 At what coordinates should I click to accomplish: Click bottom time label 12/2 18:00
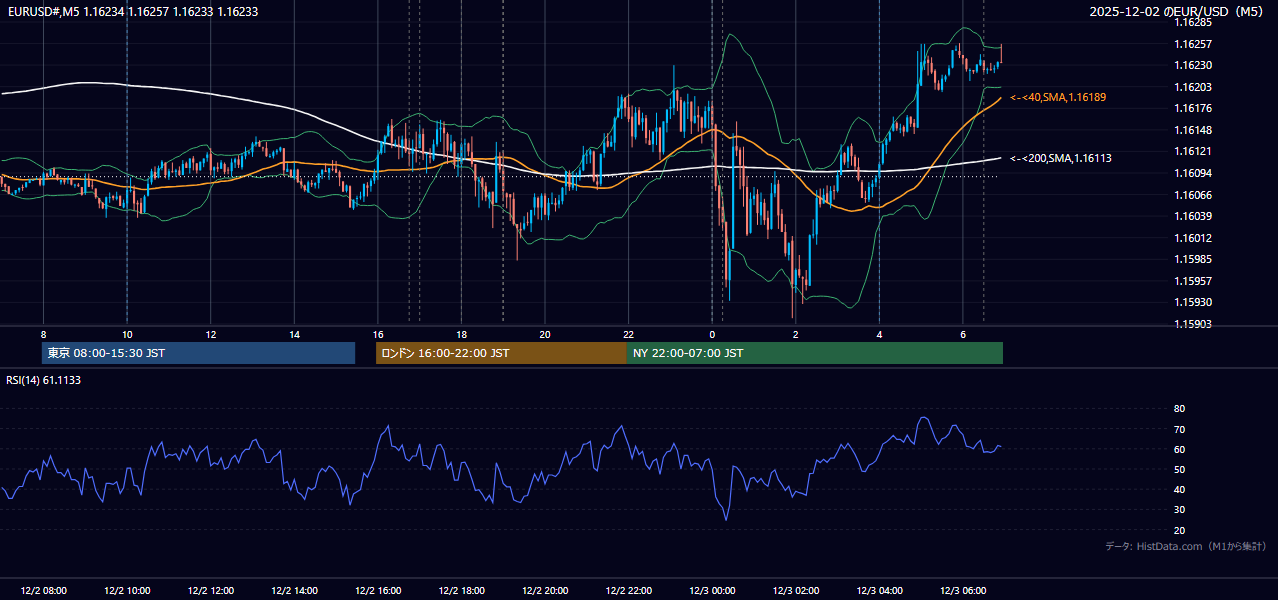[461, 590]
